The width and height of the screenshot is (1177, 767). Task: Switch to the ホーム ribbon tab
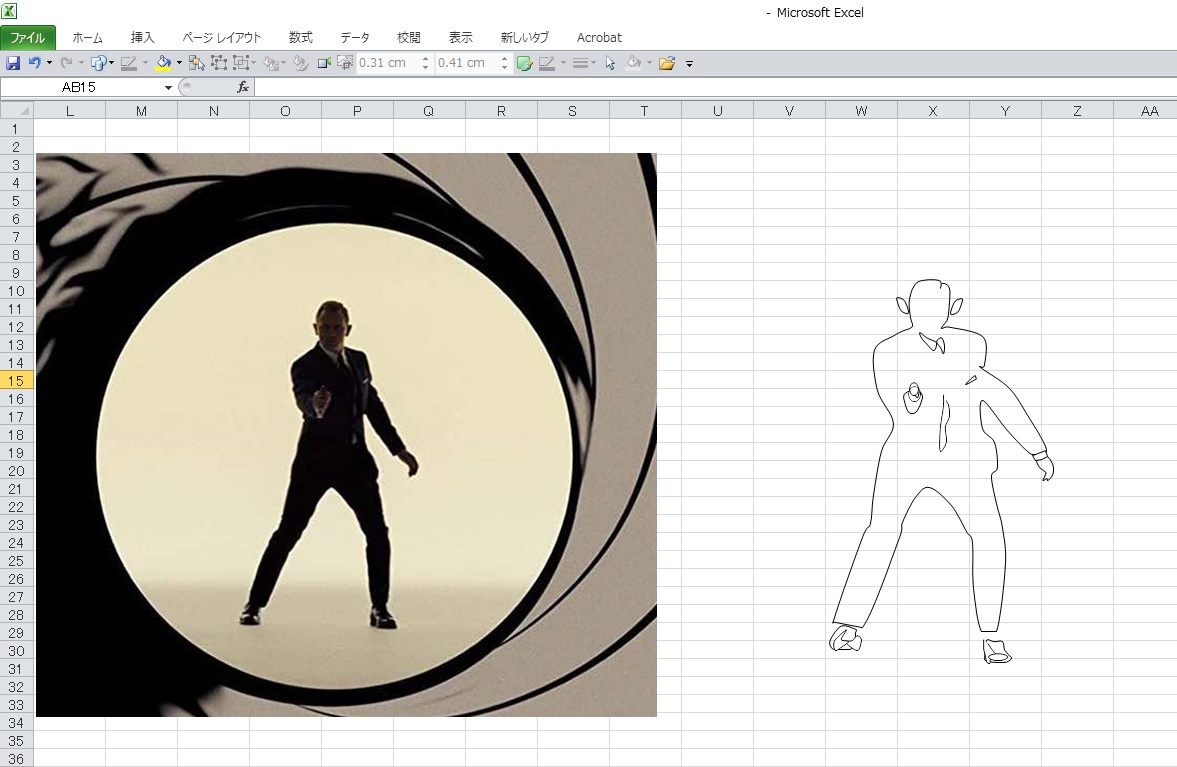click(88, 38)
